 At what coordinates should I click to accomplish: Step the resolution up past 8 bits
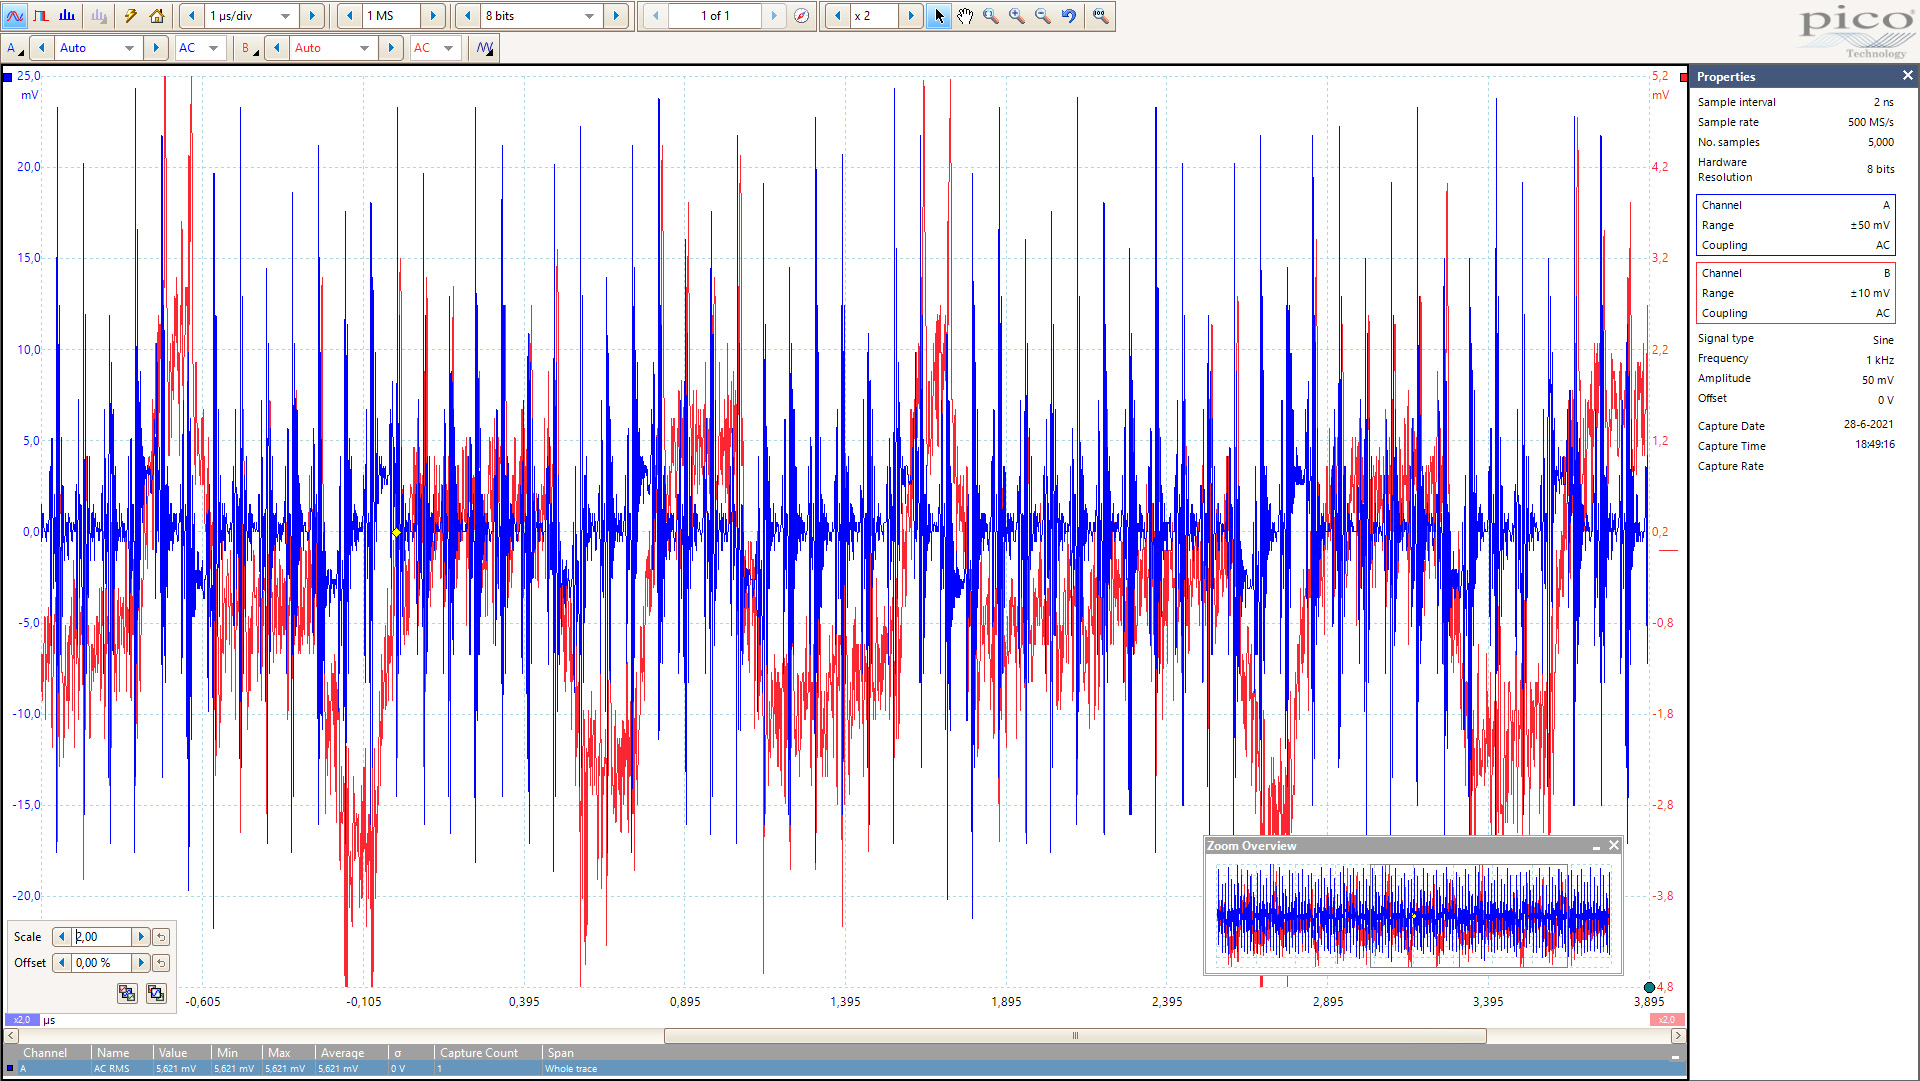coord(616,16)
